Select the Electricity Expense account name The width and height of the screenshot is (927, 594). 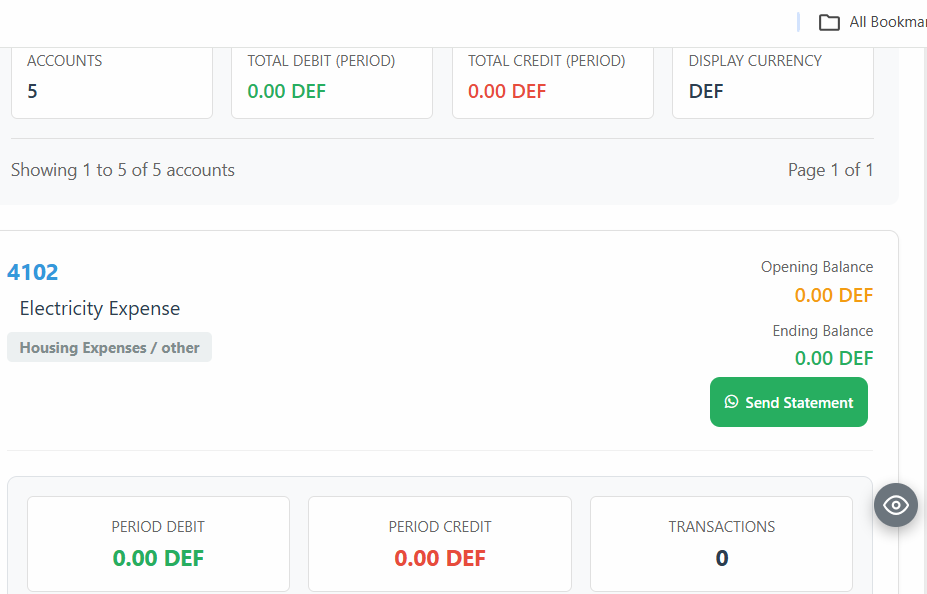point(100,308)
